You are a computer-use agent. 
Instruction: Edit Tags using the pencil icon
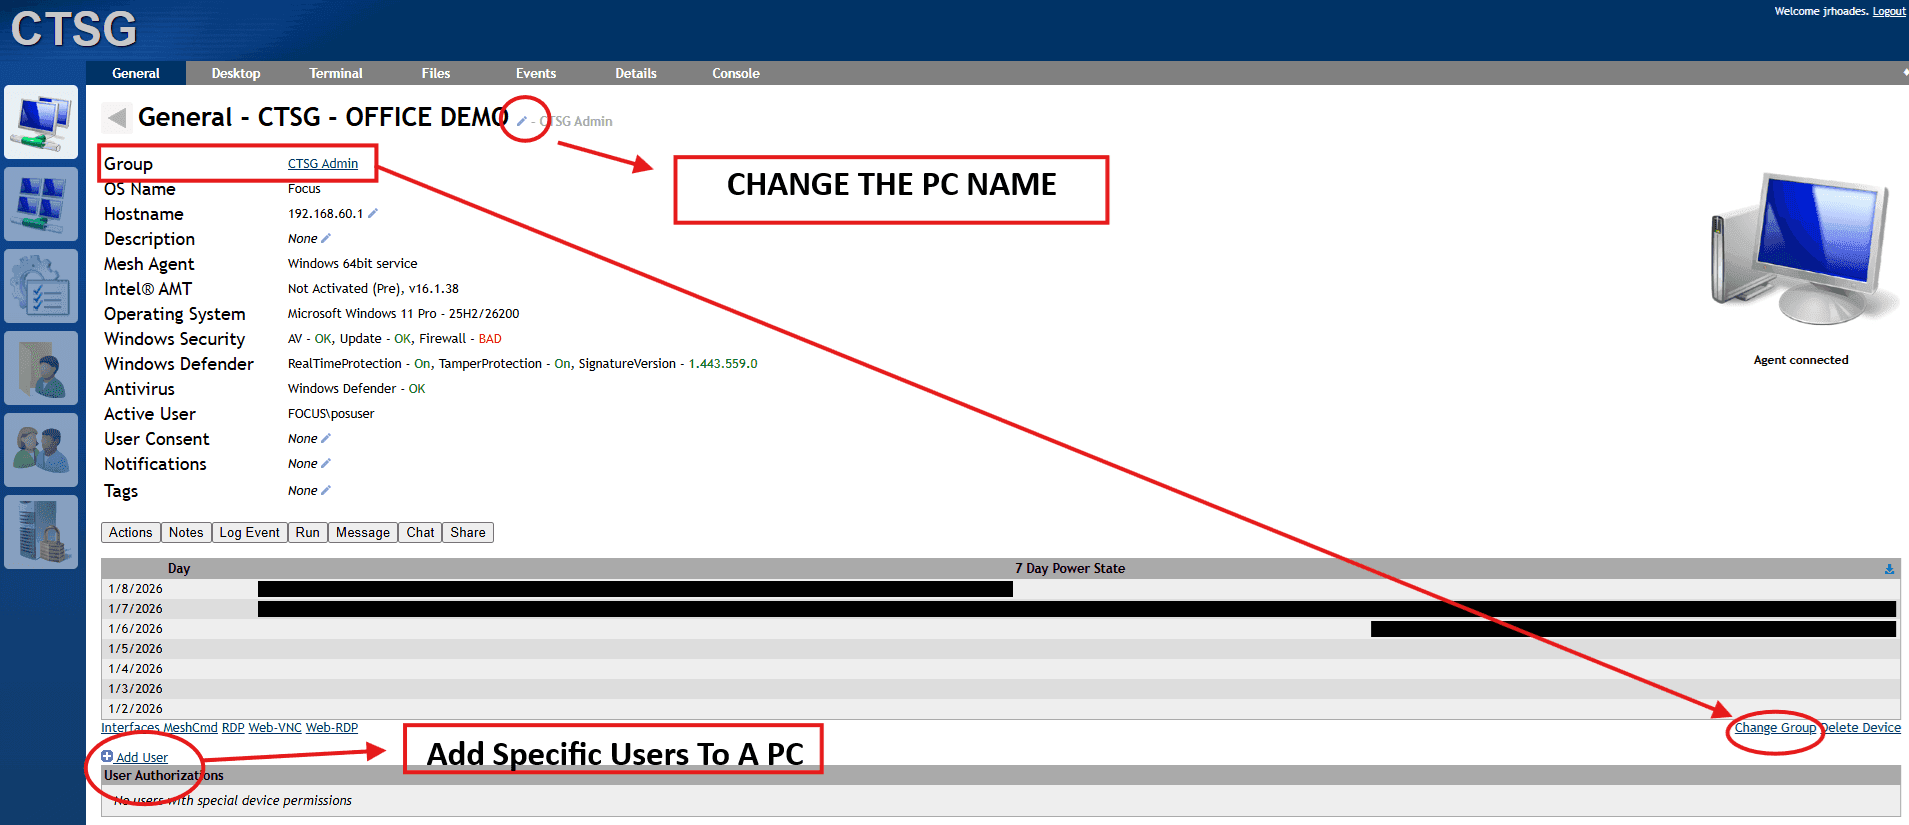(326, 490)
